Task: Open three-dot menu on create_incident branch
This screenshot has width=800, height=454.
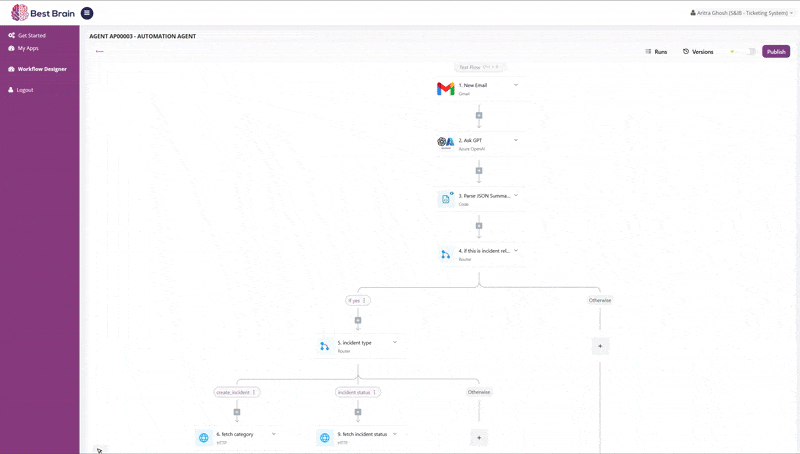Action: pyautogui.click(x=254, y=392)
